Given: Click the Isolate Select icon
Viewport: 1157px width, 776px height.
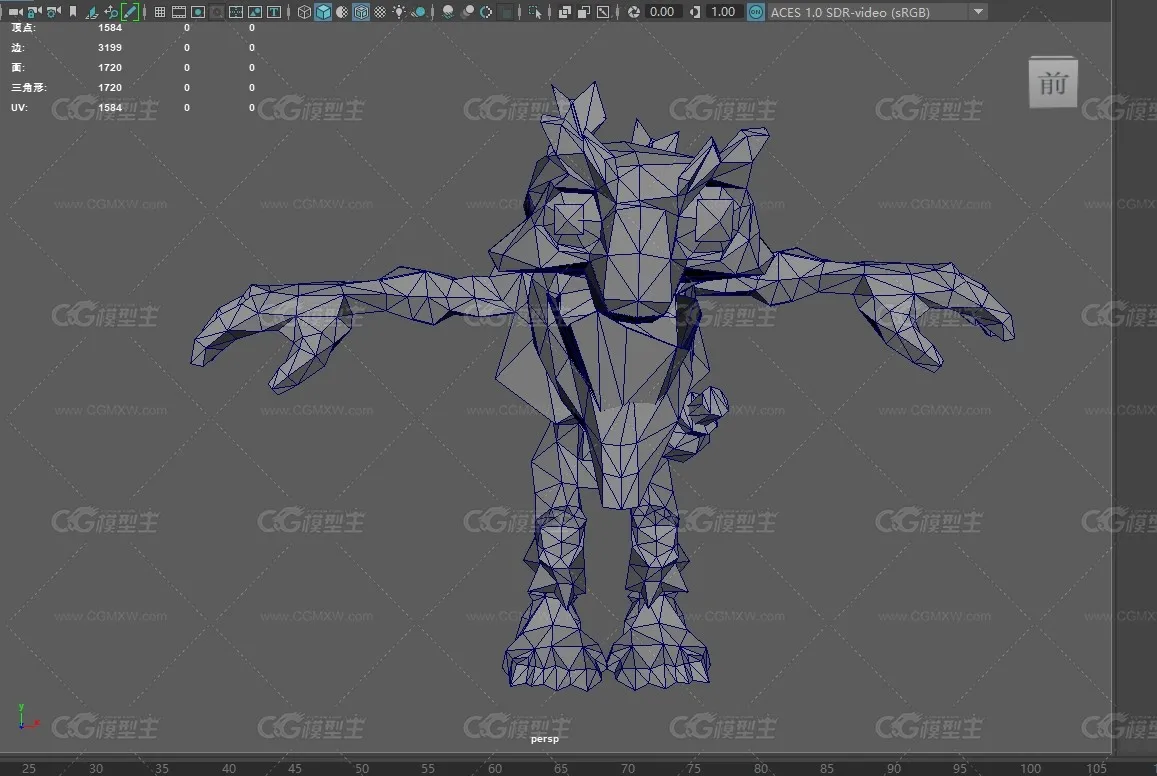Looking at the screenshot, I should point(535,12).
